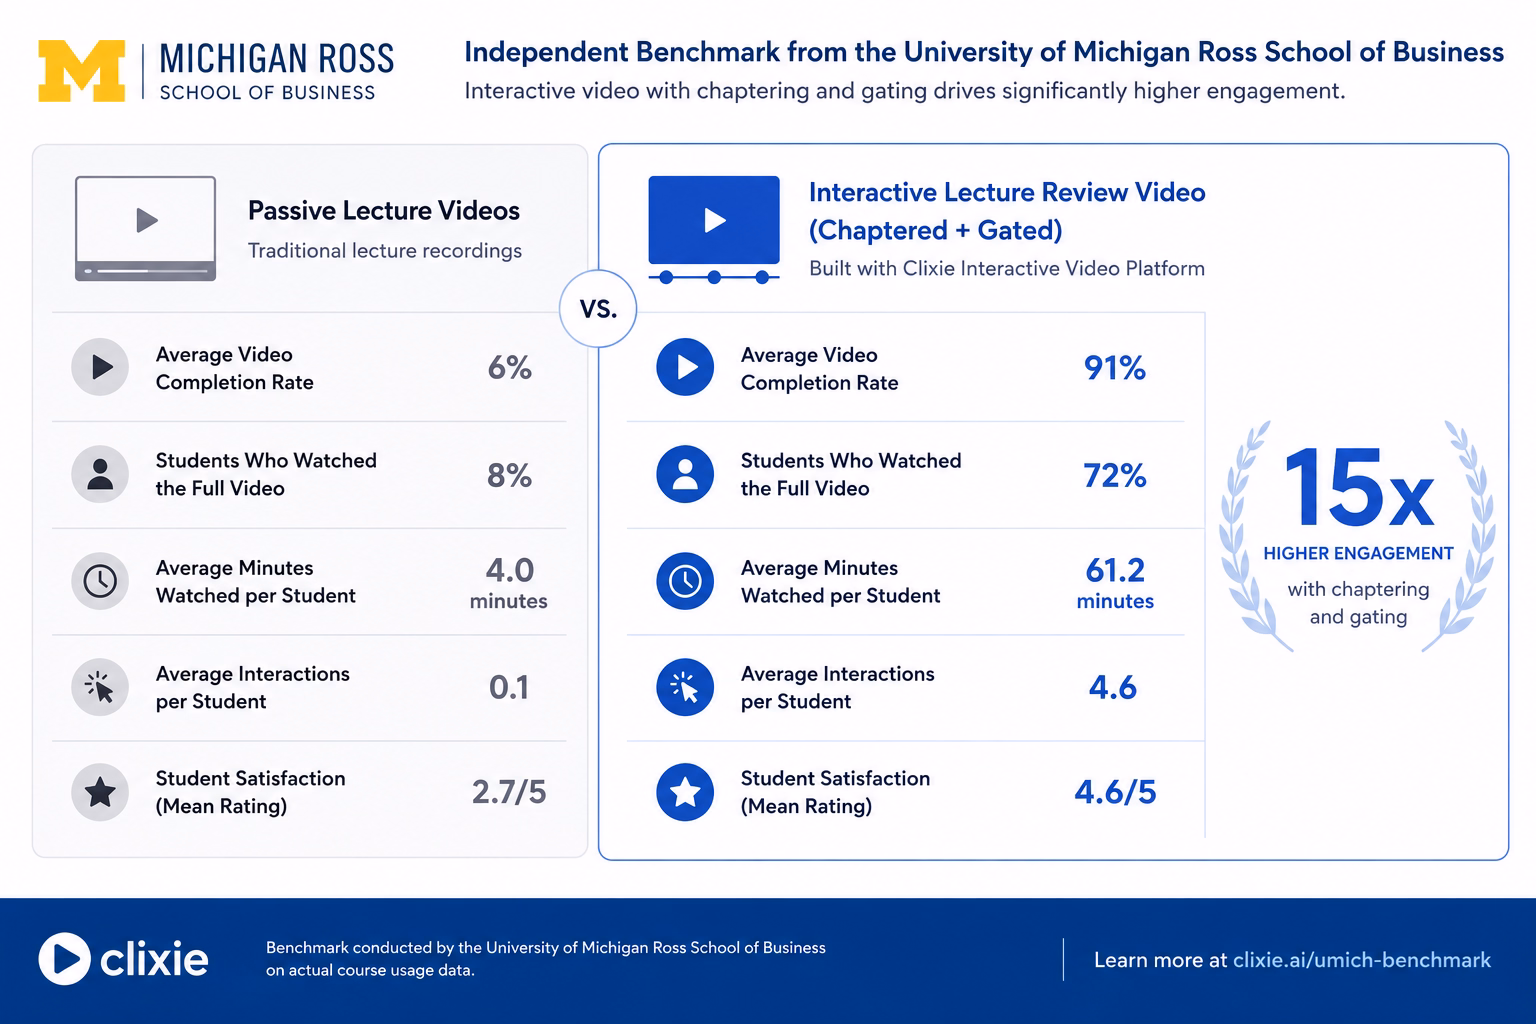1536x1024 pixels.
Task: Click the gray passive video player thumbnail
Action: (145, 228)
